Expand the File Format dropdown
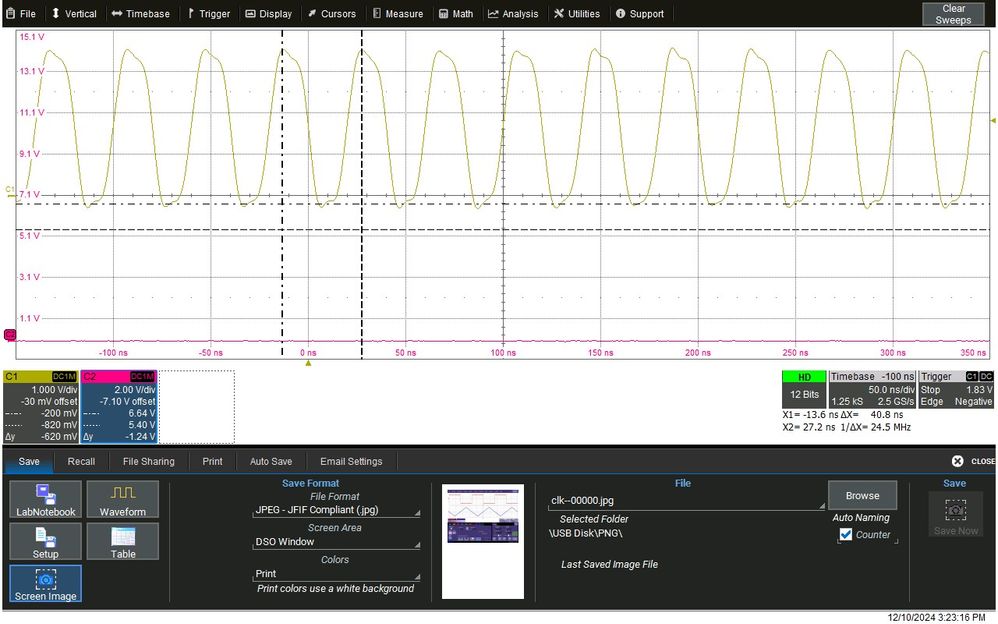 [337, 510]
